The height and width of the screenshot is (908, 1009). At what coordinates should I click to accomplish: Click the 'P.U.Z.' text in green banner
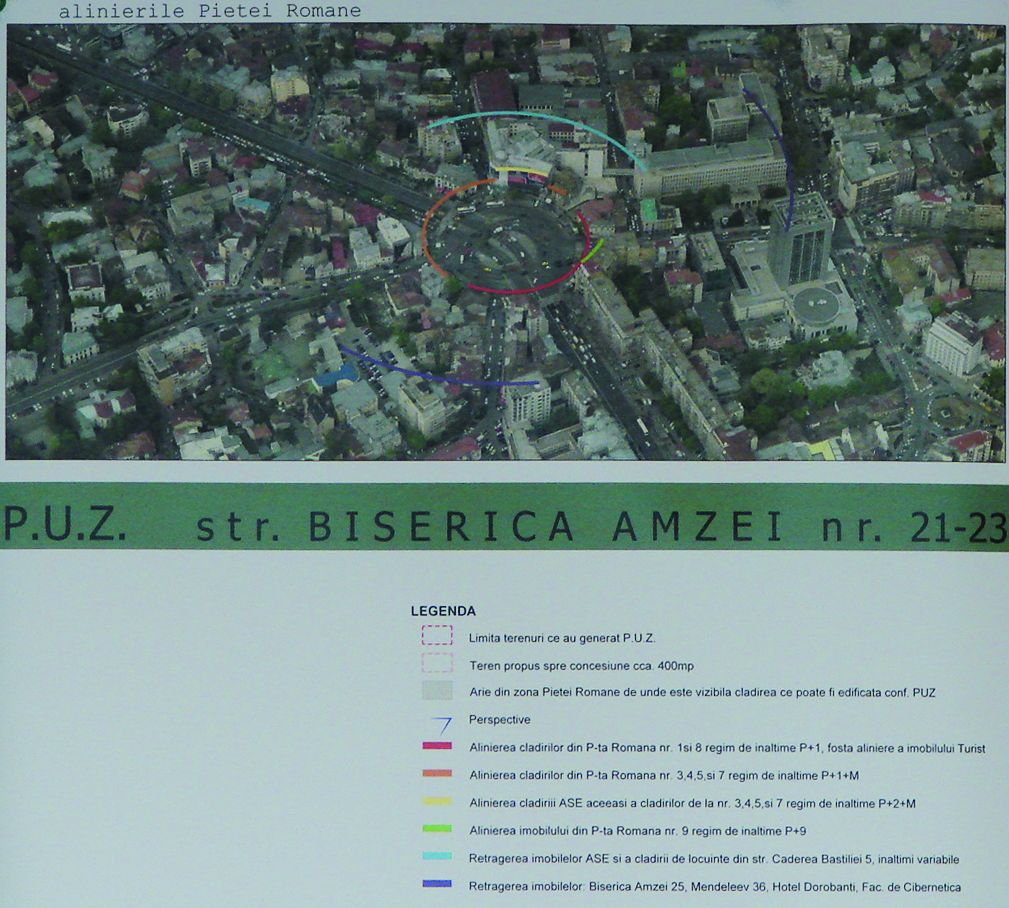[x=66, y=525]
